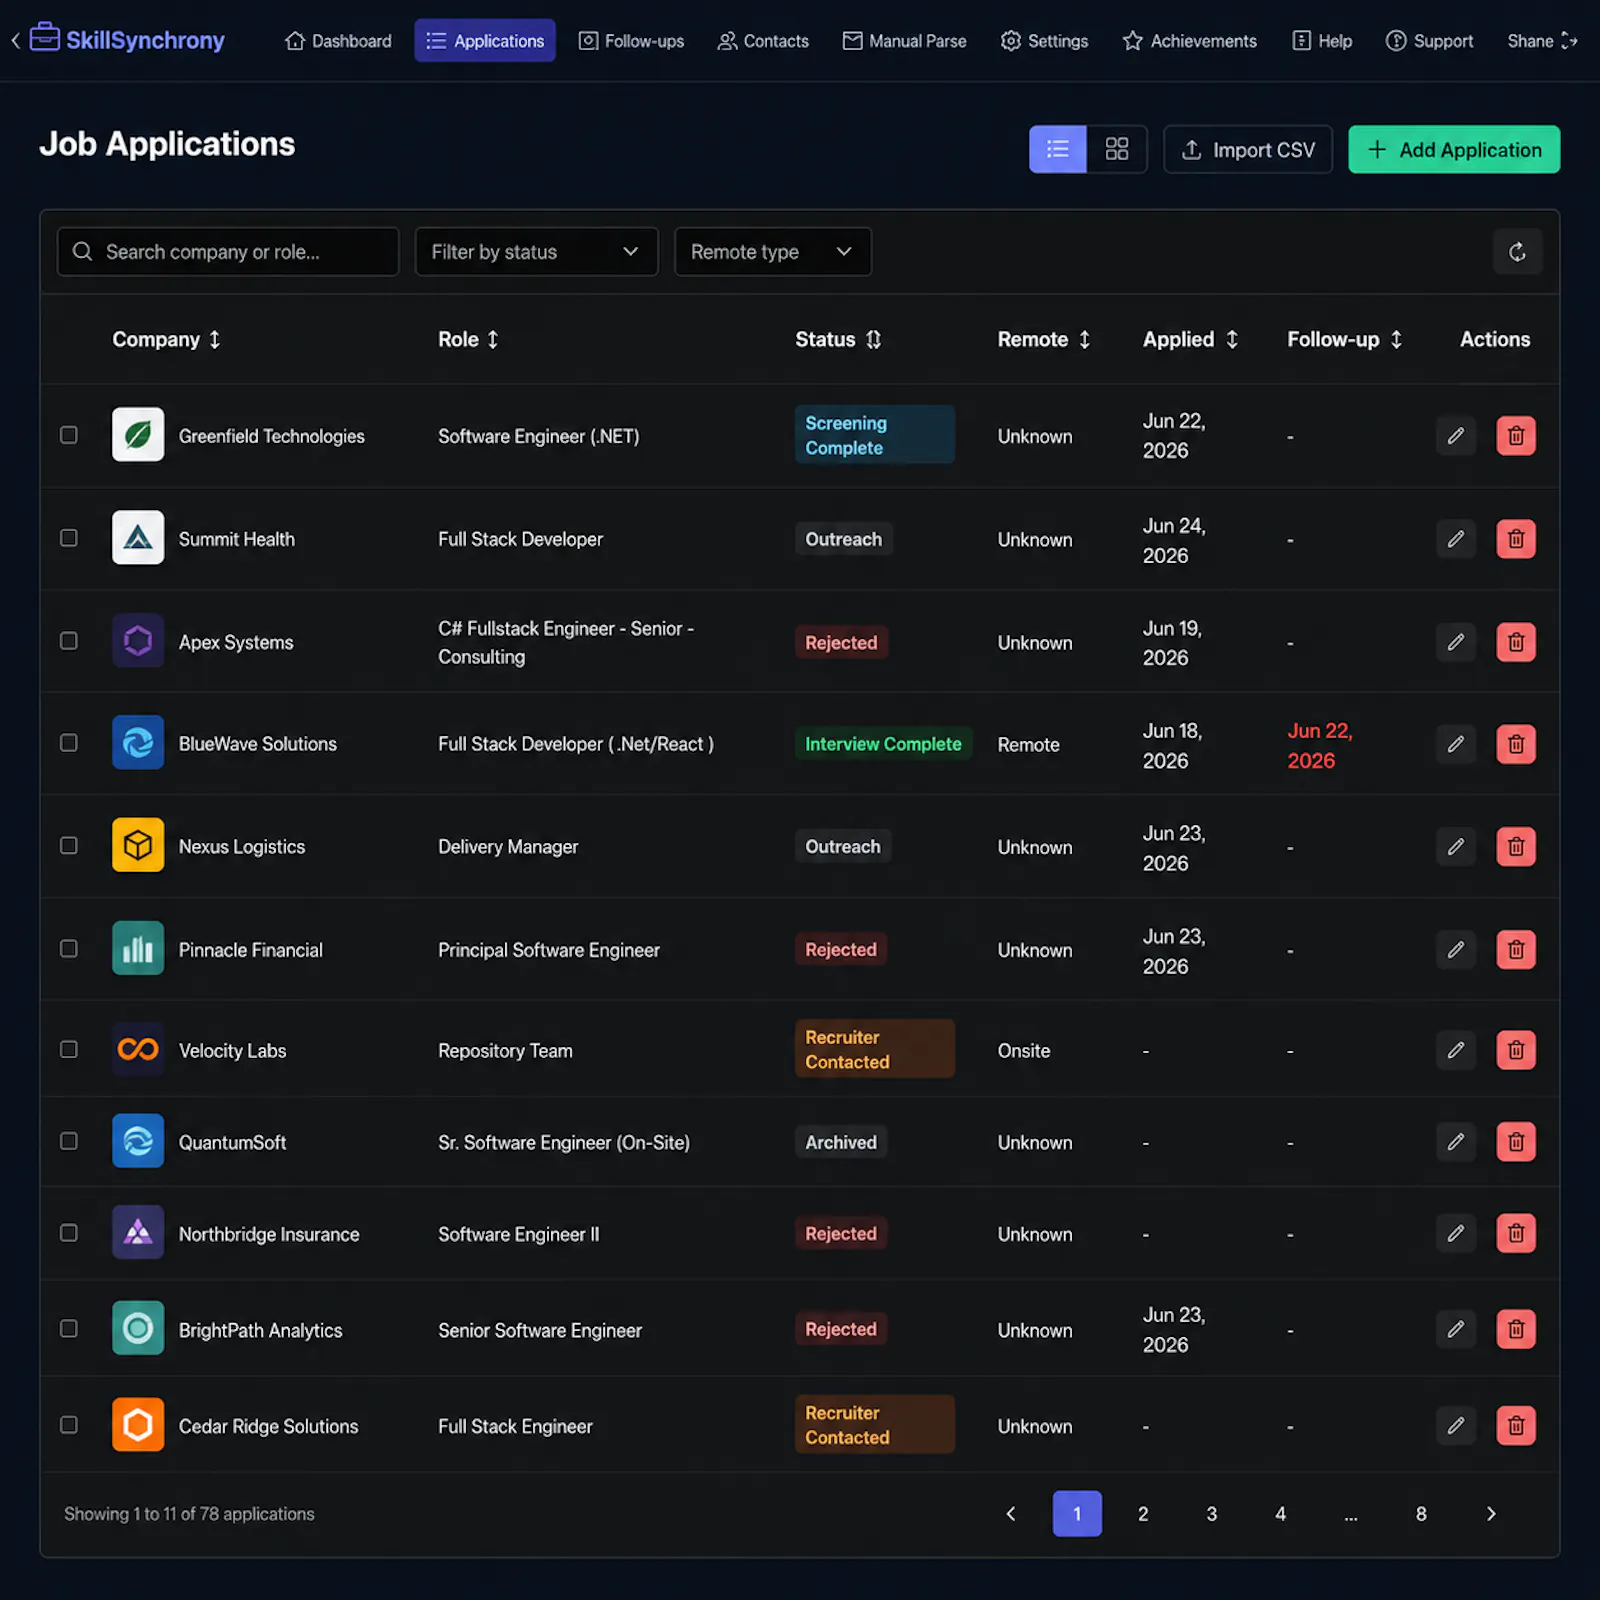Open the Filter by status dropdown

coord(537,252)
